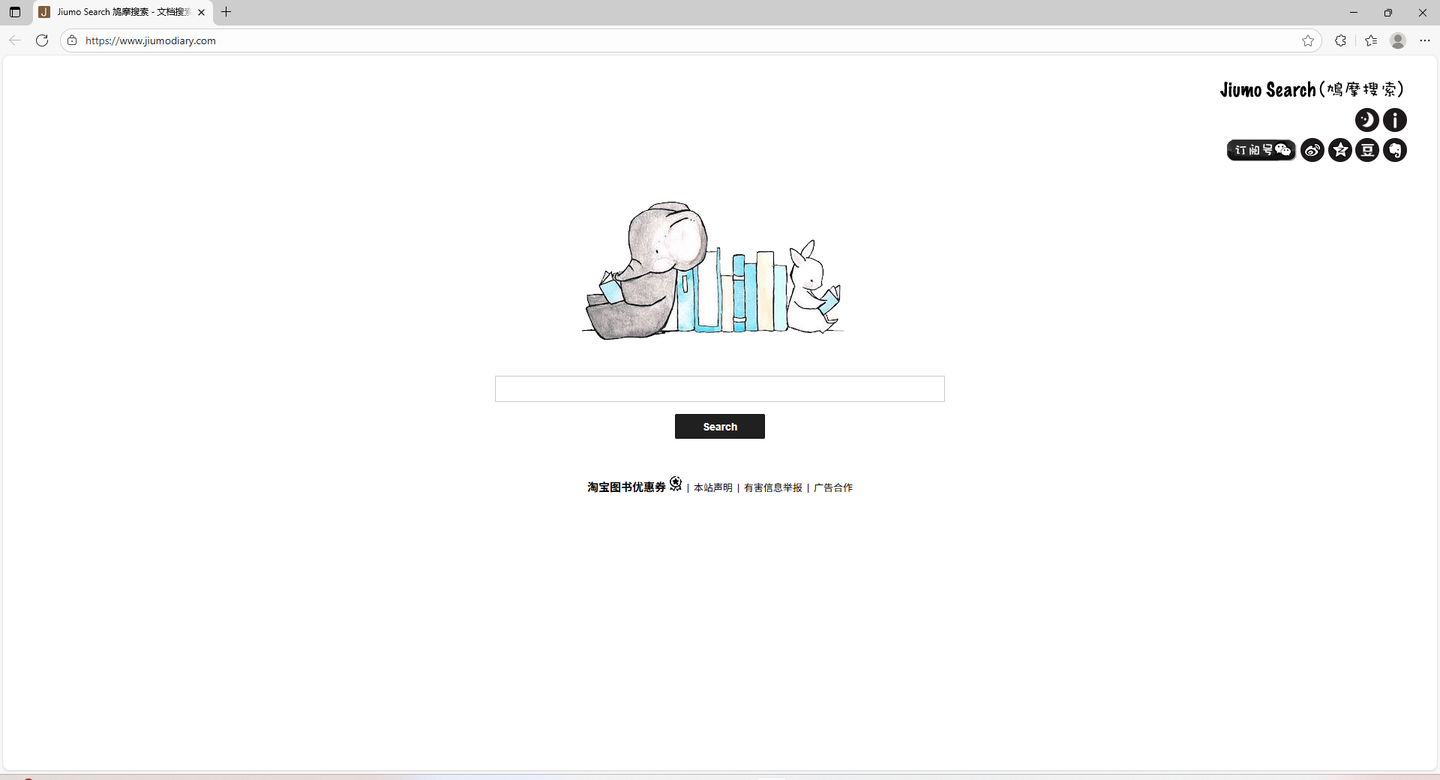Toggle night mode with the moon icon
Image resolution: width=1440 pixels, height=780 pixels.
coord(1366,120)
